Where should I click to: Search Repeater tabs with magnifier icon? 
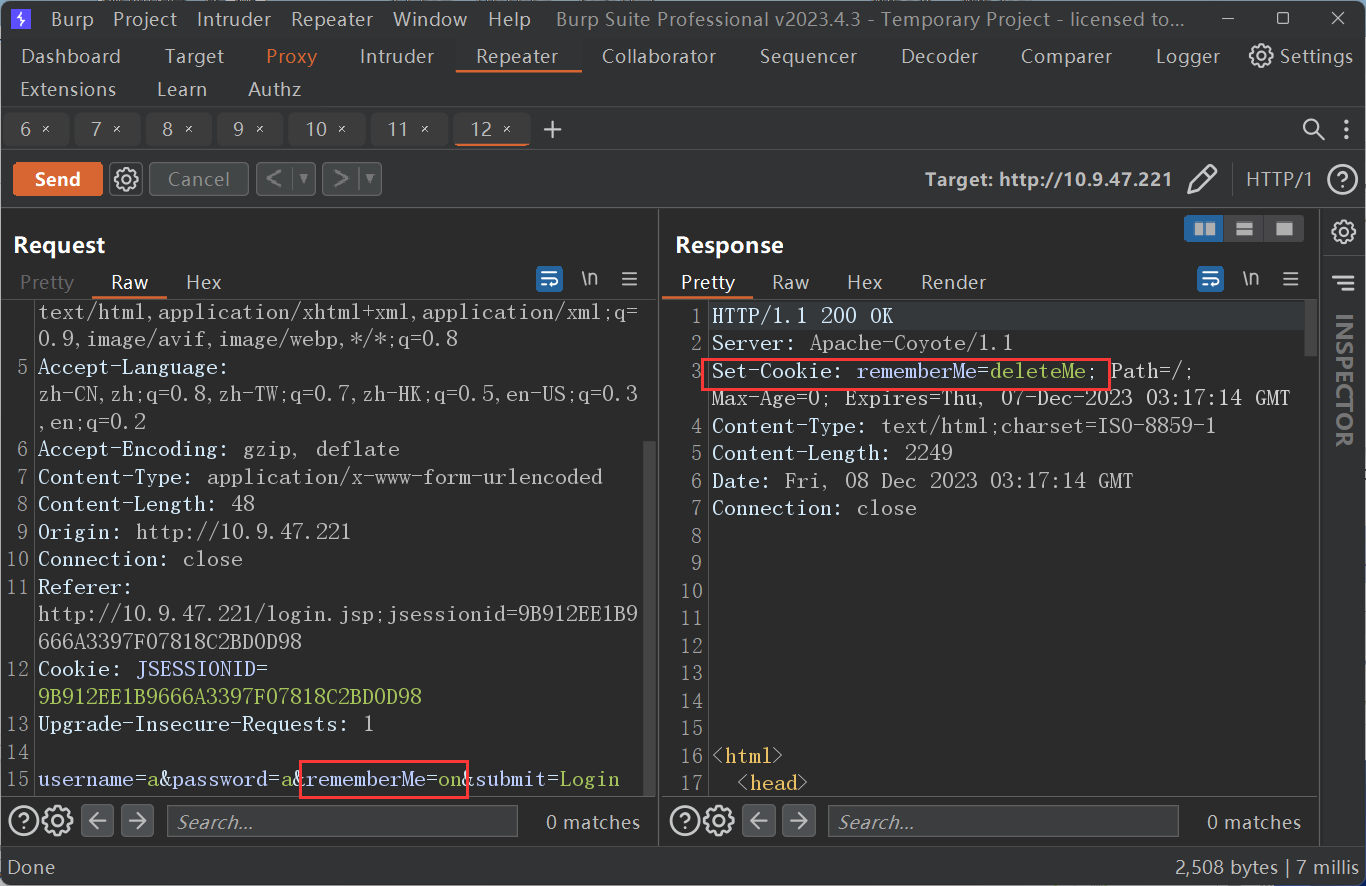point(1313,129)
